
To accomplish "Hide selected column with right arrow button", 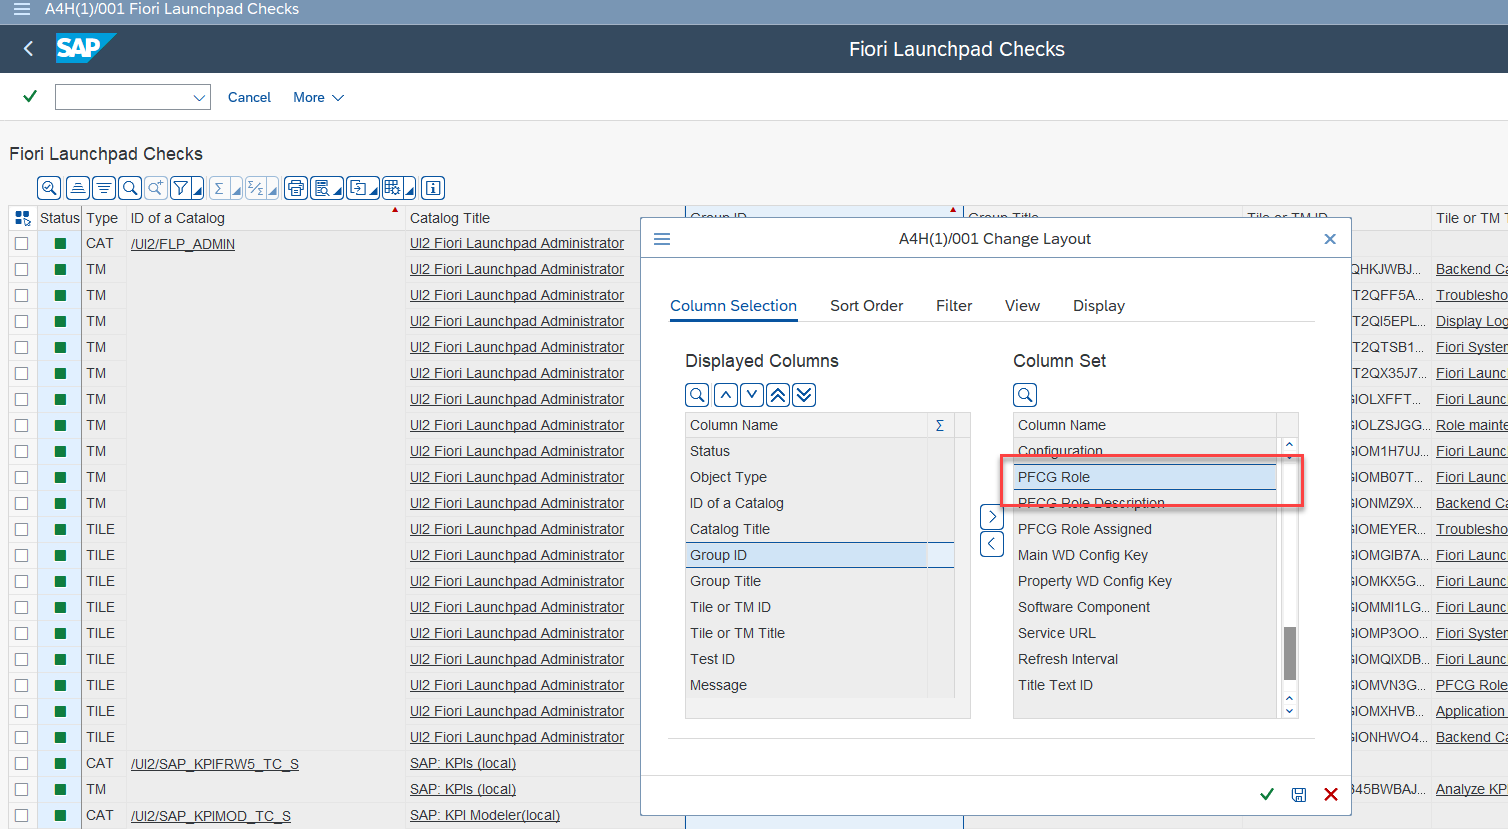I will point(992,517).
